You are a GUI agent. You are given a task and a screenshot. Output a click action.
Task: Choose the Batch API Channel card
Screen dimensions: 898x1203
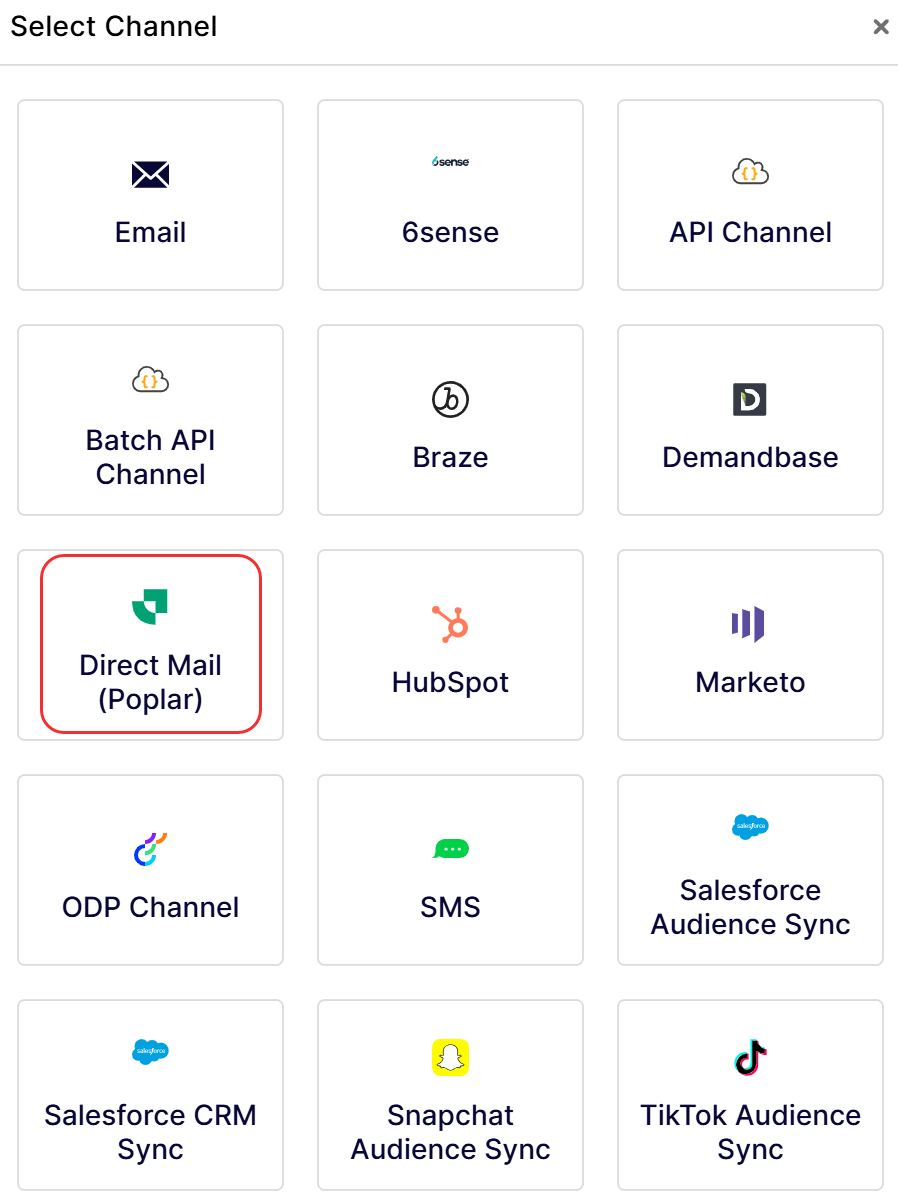coord(150,420)
